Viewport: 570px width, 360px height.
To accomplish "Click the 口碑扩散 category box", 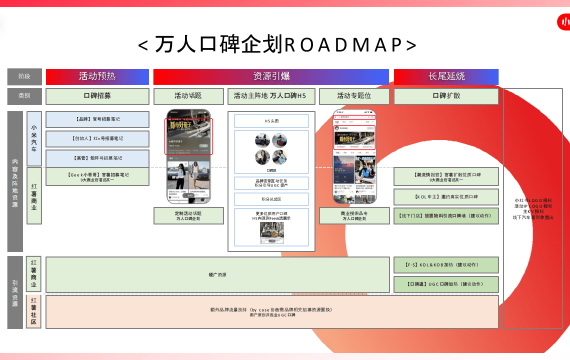I will [446, 96].
